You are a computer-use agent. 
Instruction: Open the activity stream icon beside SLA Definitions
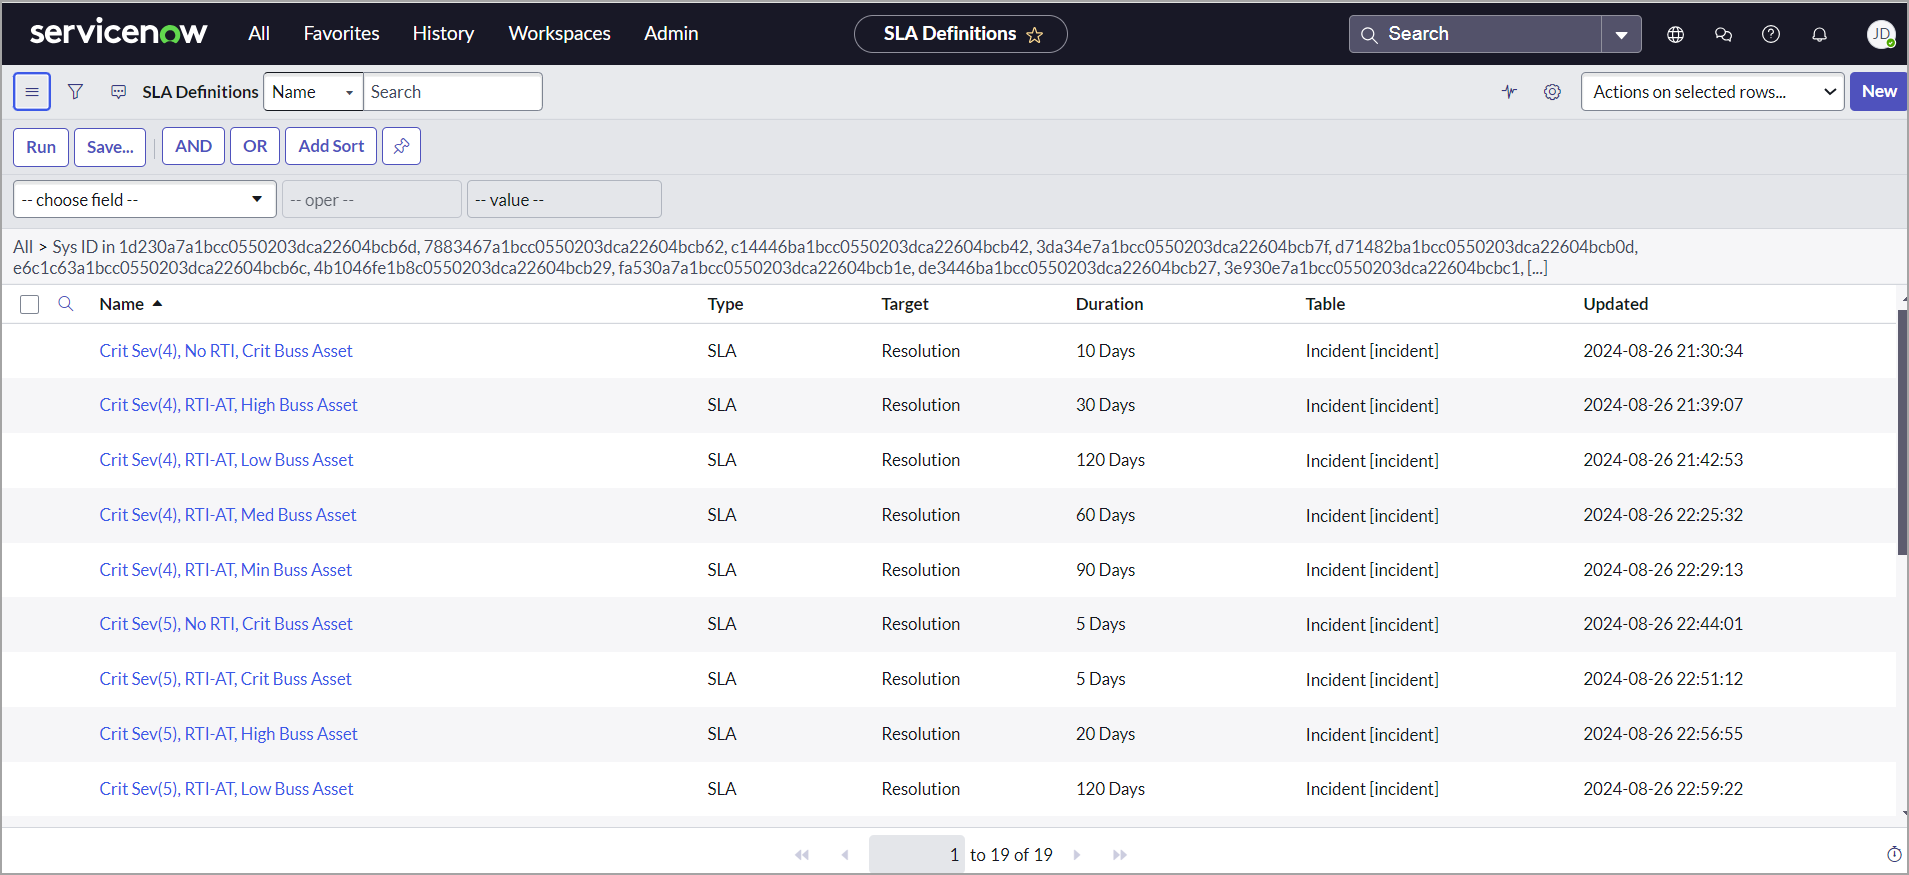118,92
